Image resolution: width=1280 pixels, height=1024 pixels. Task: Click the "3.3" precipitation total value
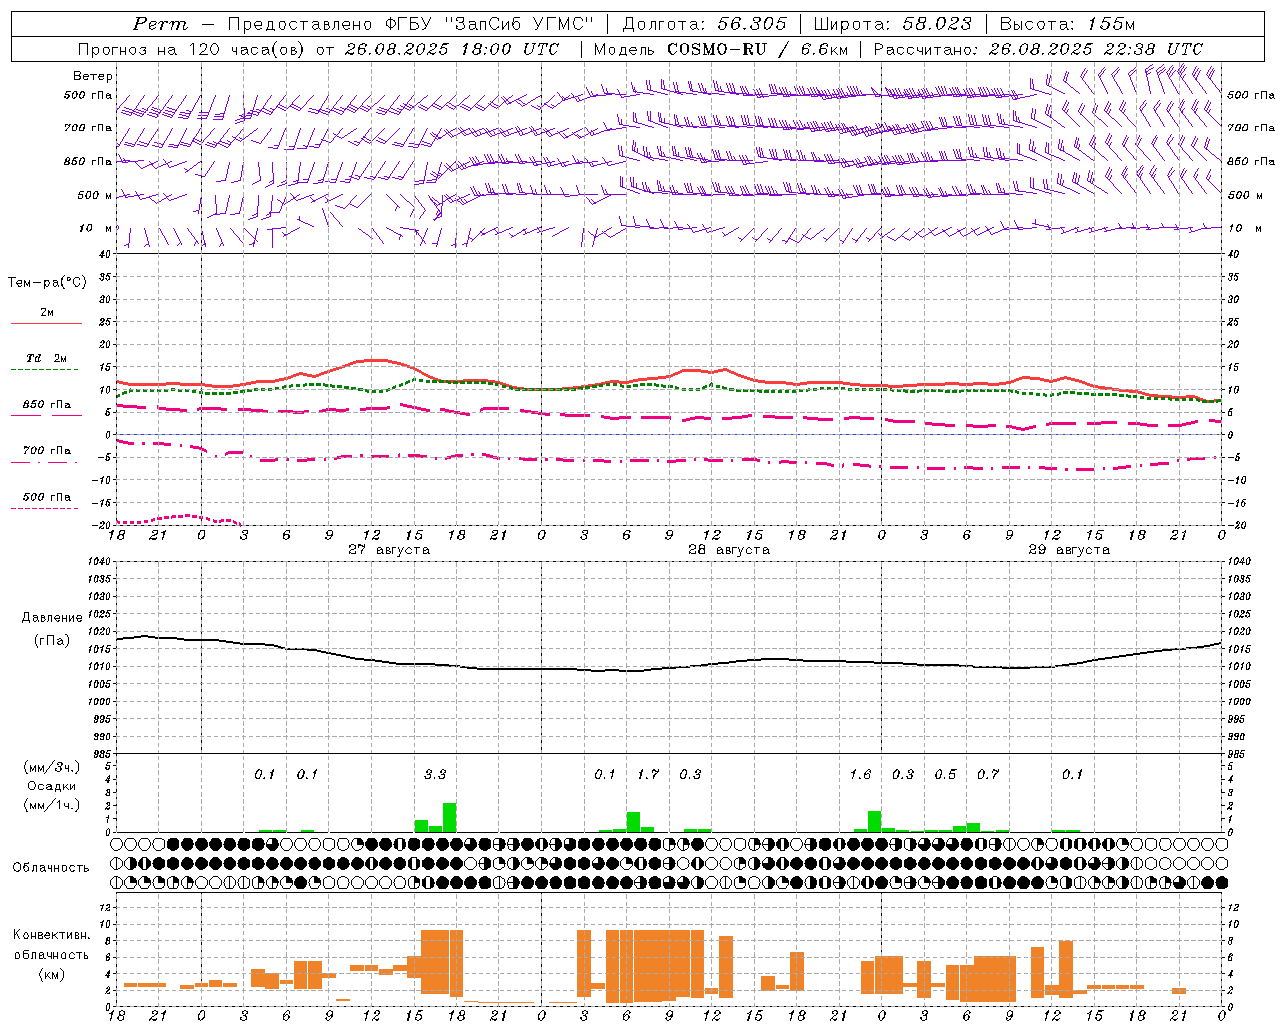tap(435, 774)
